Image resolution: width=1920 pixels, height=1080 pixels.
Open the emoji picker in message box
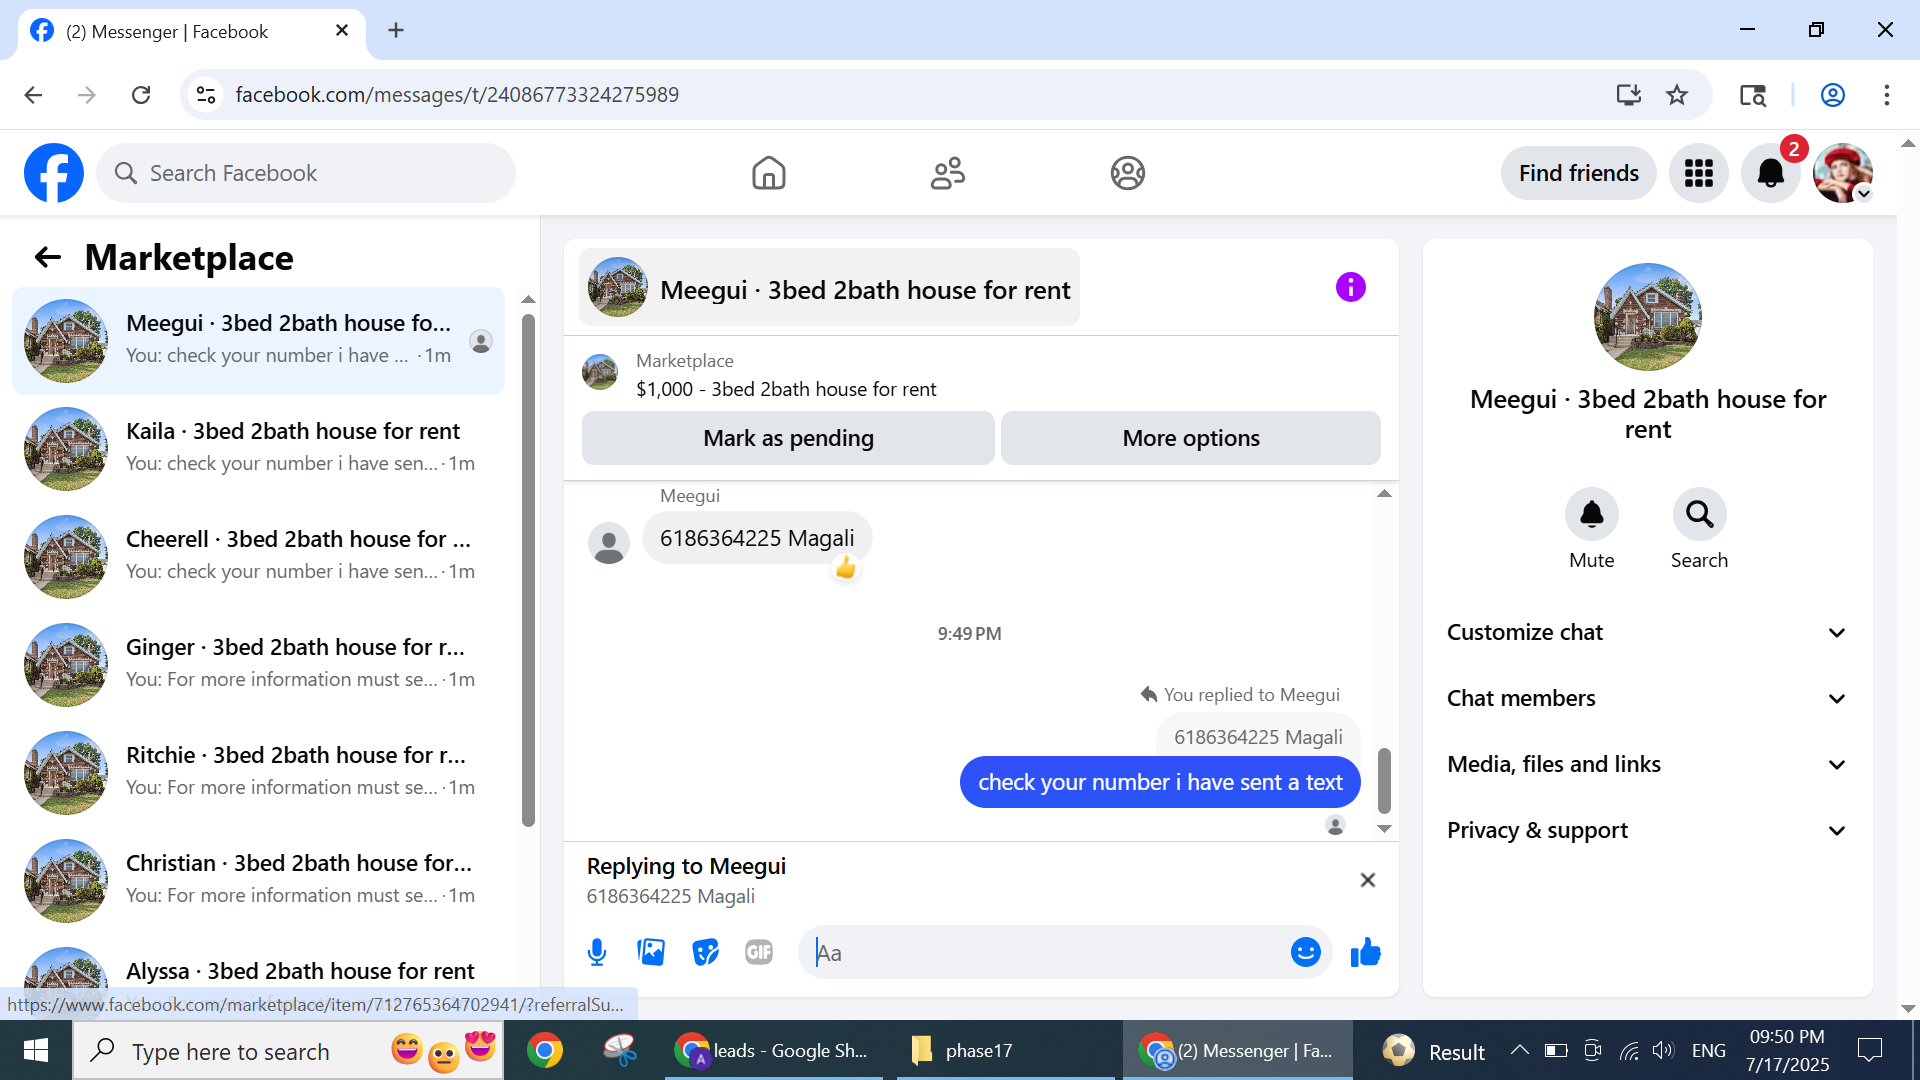[x=1305, y=952]
